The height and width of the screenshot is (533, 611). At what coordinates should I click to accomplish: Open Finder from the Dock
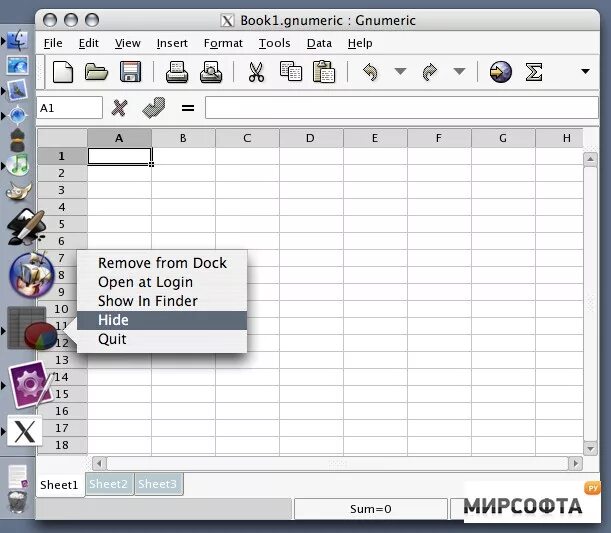tap(18, 40)
